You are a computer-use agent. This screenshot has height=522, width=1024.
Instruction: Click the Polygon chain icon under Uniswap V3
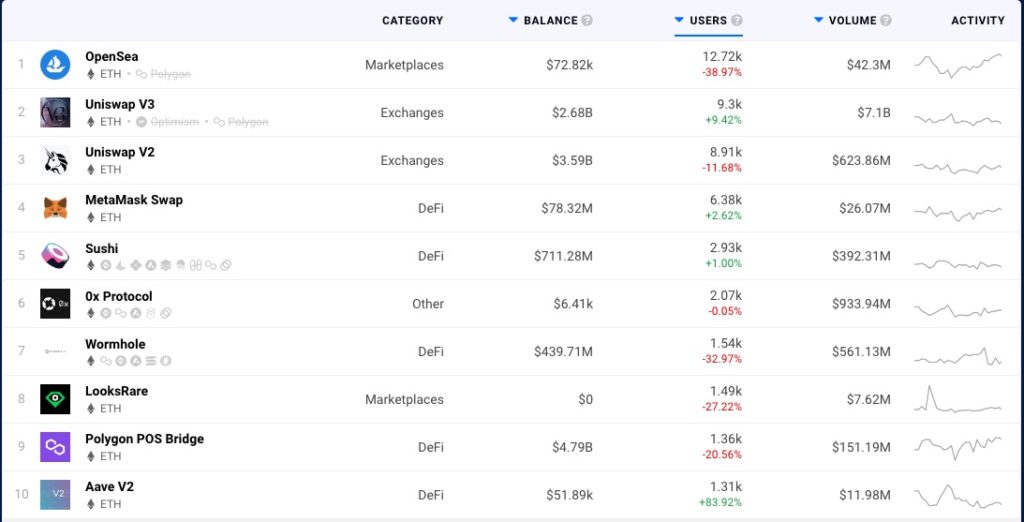point(219,122)
